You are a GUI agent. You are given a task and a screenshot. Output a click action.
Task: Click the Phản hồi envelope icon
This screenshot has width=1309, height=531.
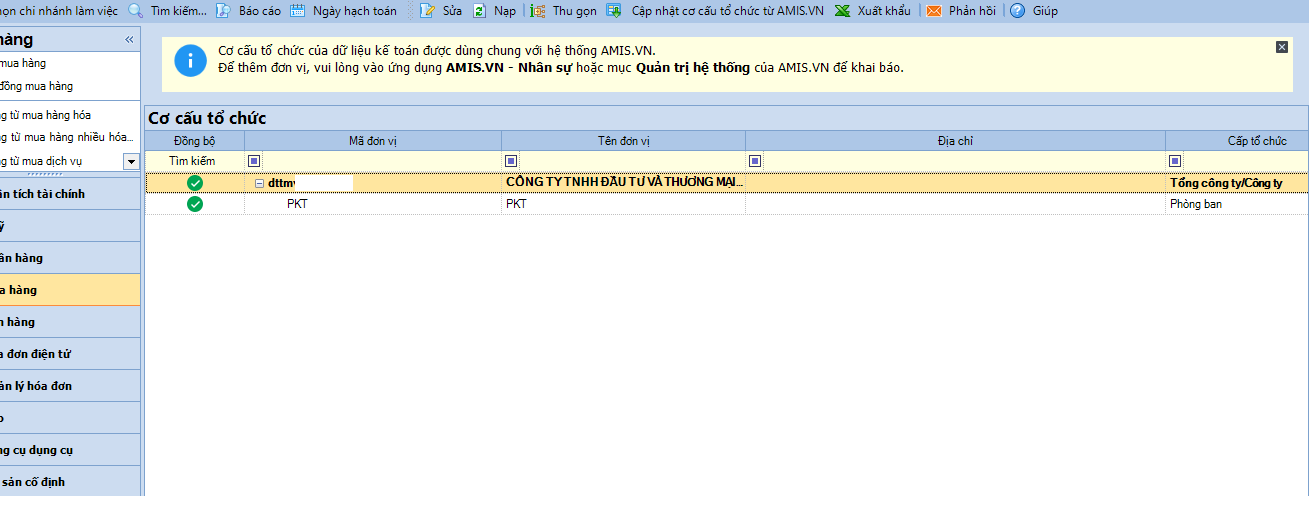click(x=934, y=11)
